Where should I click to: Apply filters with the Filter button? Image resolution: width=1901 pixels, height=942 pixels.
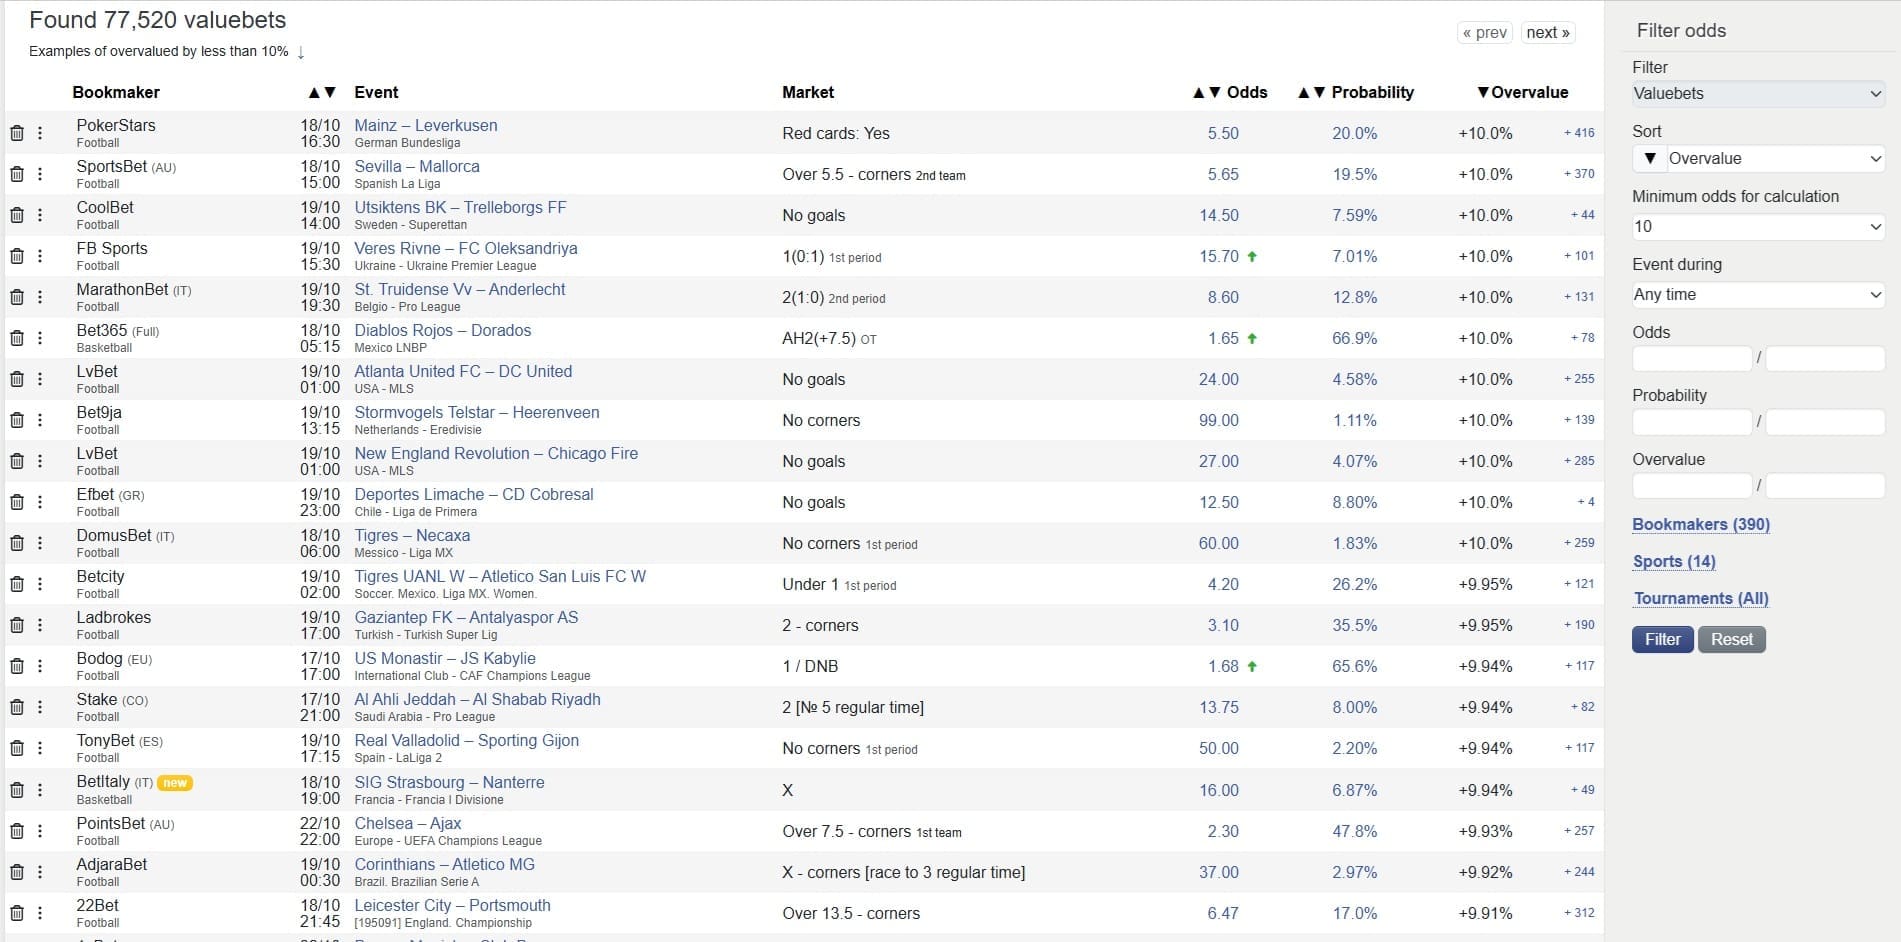1661,639
